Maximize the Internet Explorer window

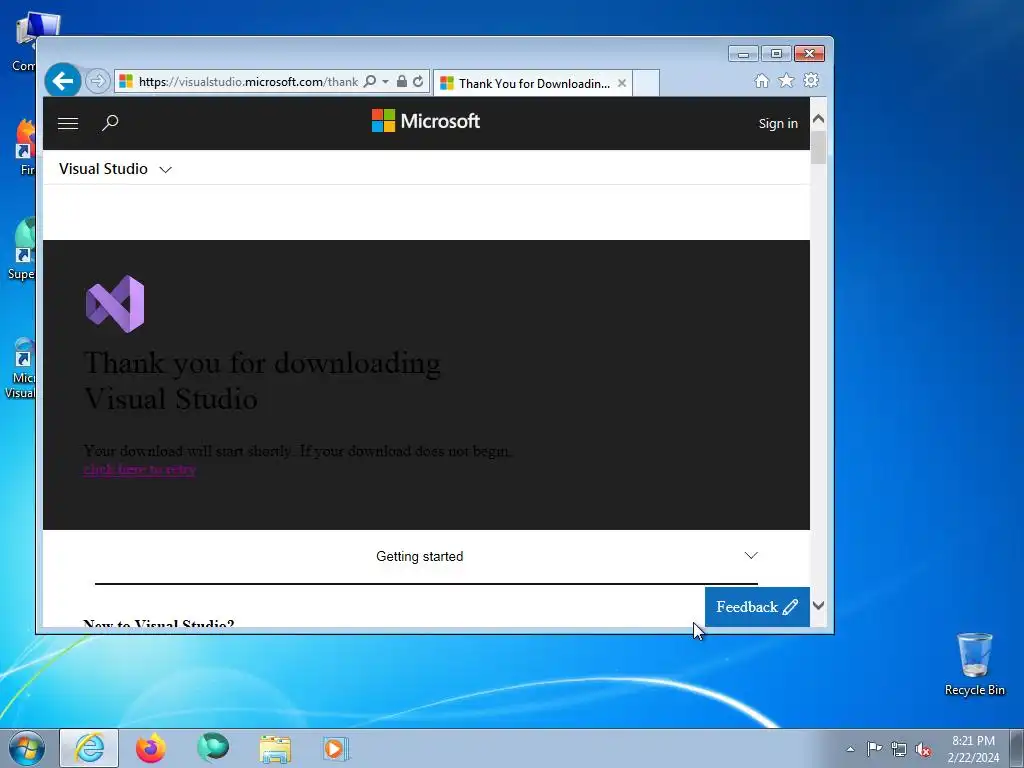tap(776, 54)
